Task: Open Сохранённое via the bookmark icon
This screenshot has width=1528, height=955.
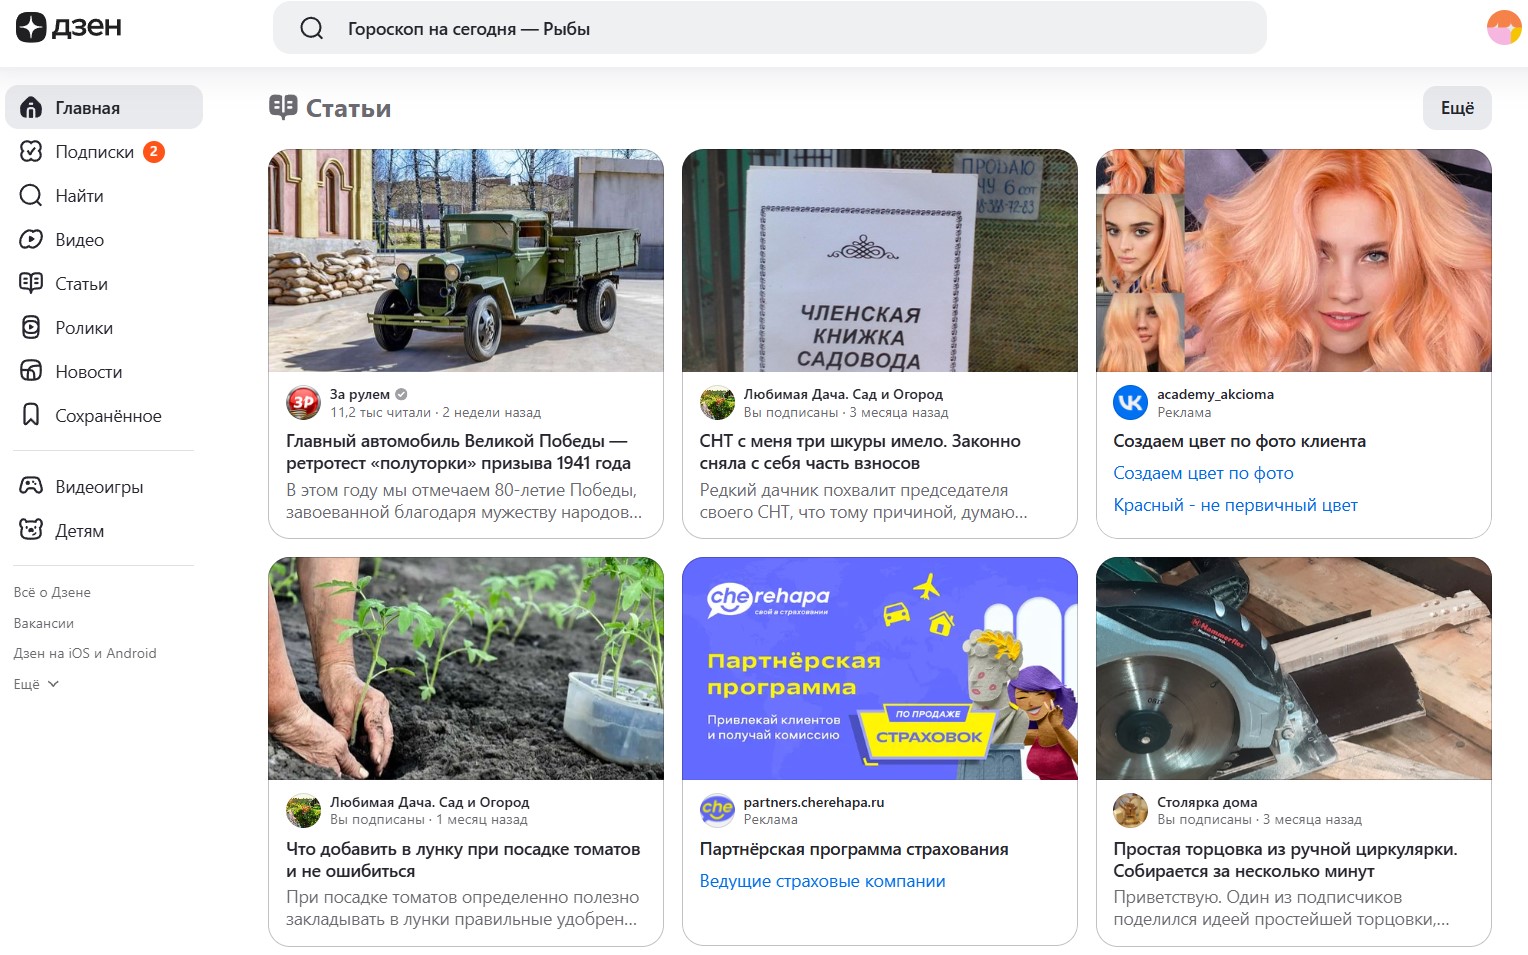Action: (x=30, y=415)
